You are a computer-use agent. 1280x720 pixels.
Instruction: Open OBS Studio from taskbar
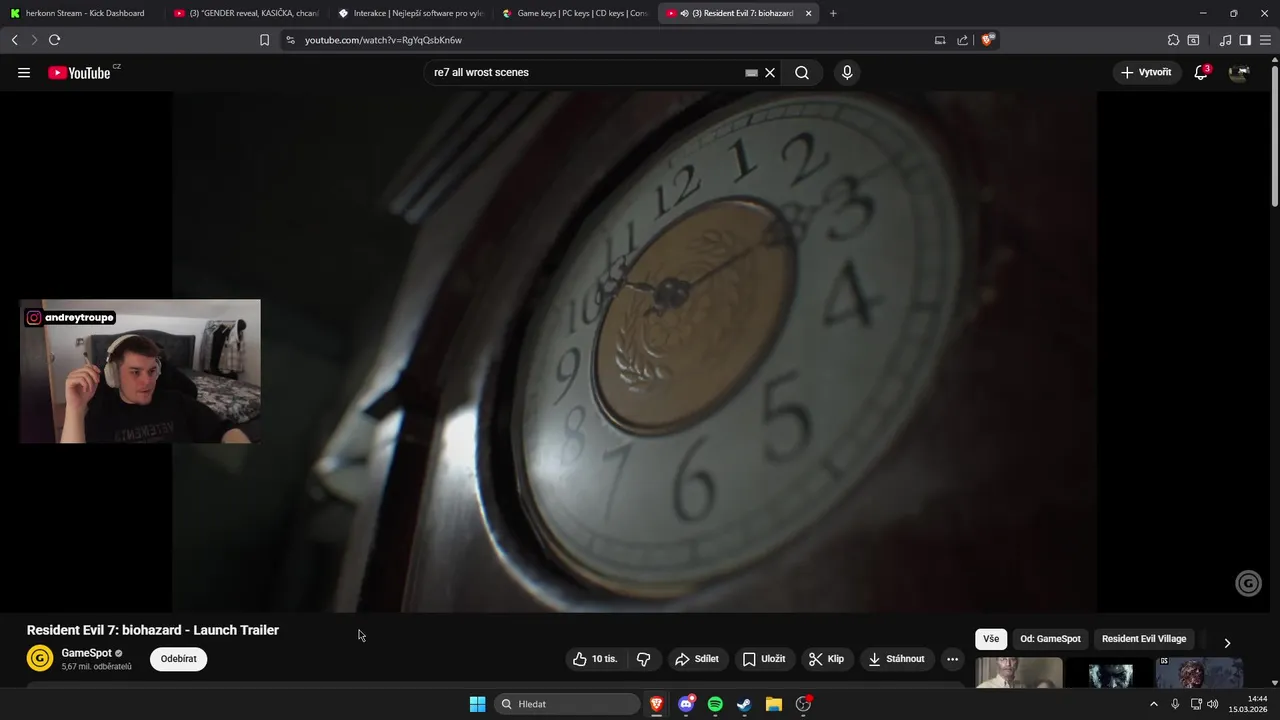(803, 704)
